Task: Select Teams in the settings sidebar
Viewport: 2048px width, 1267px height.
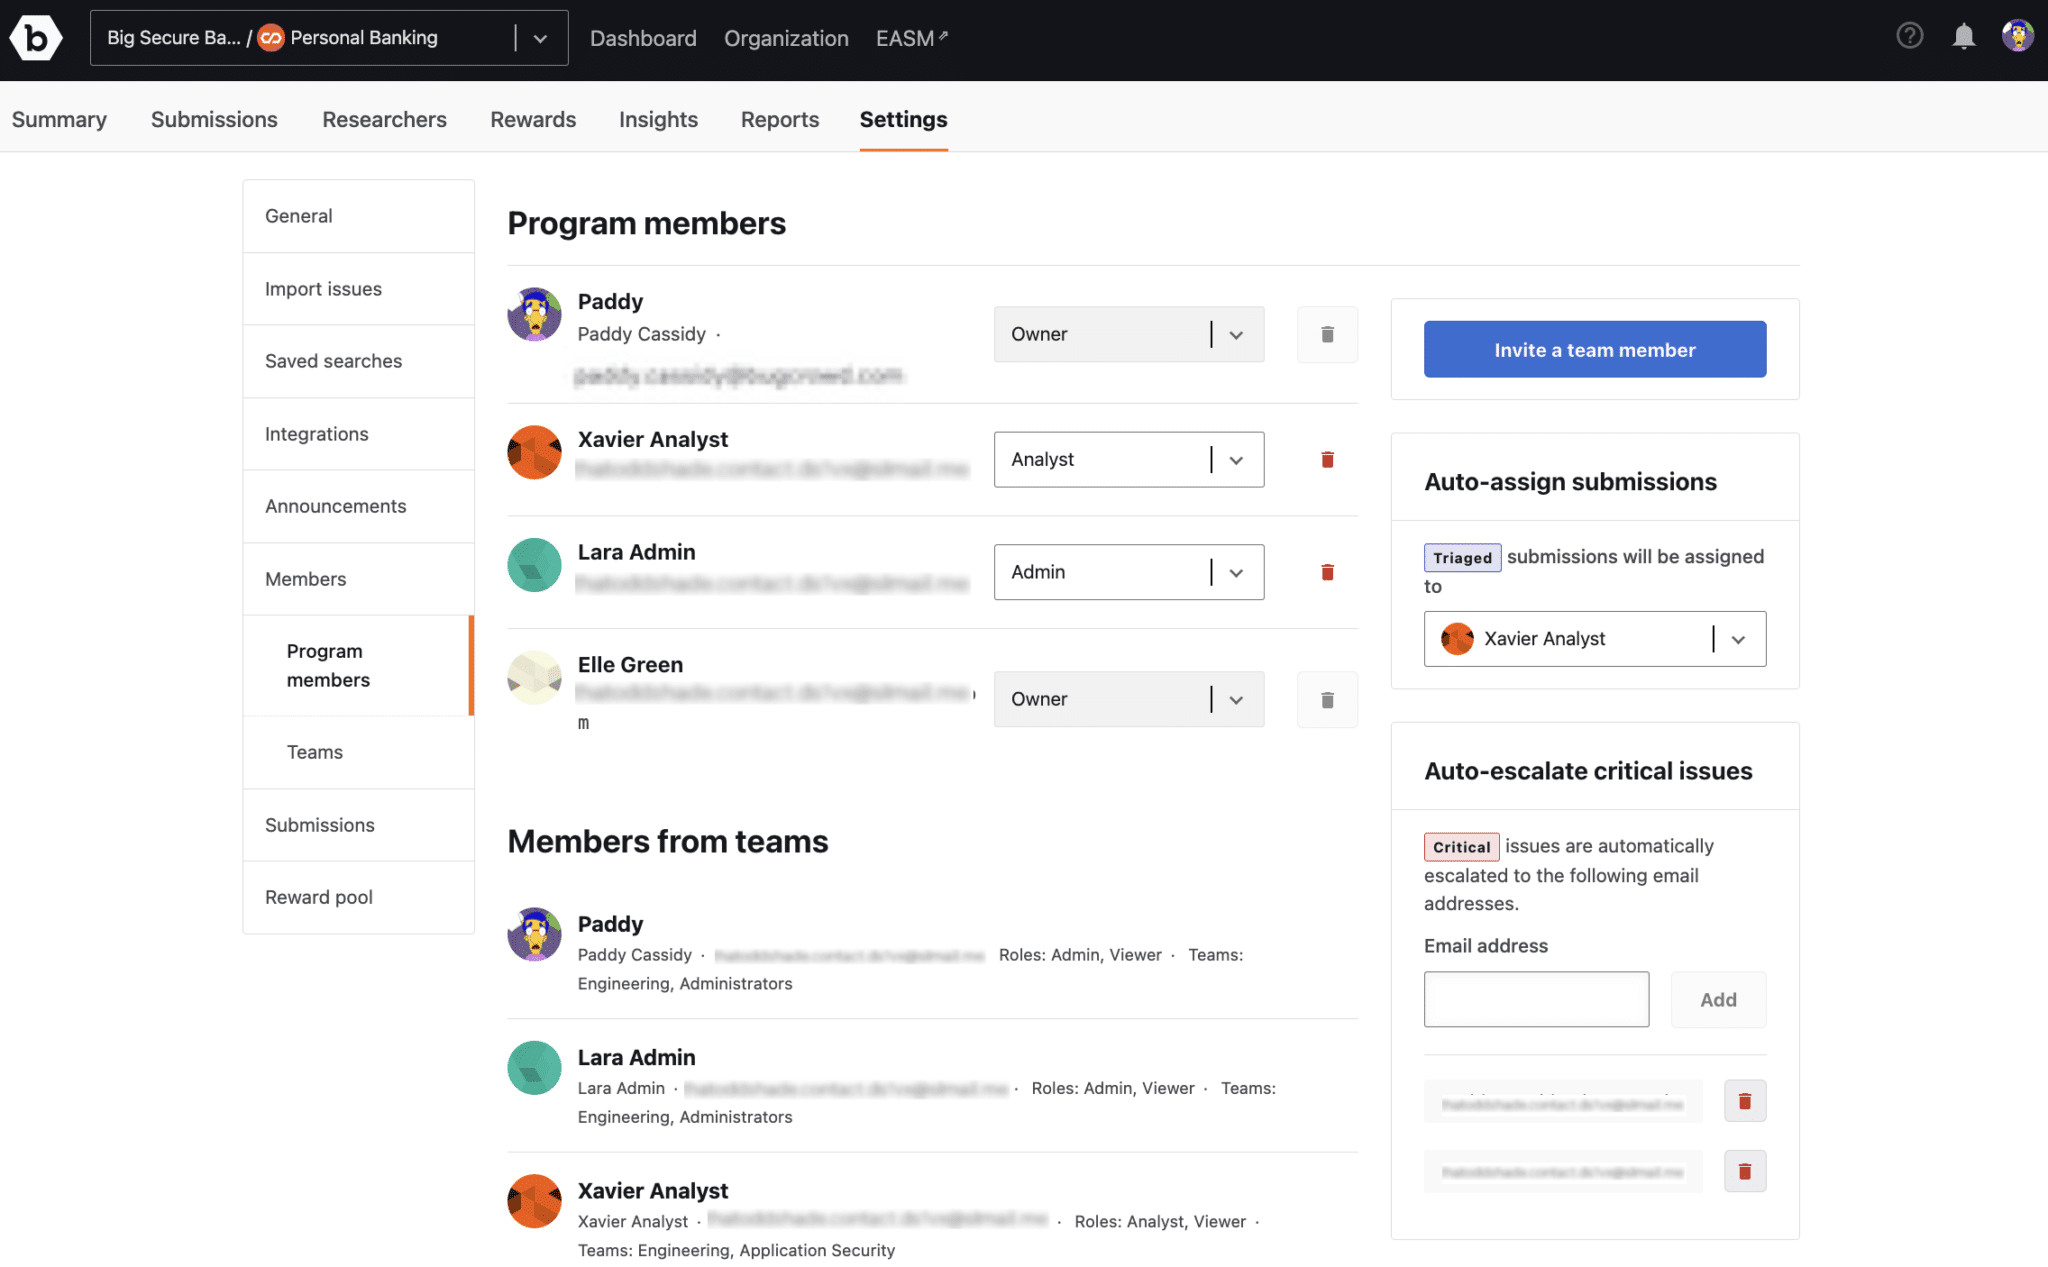Action: coord(314,751)
